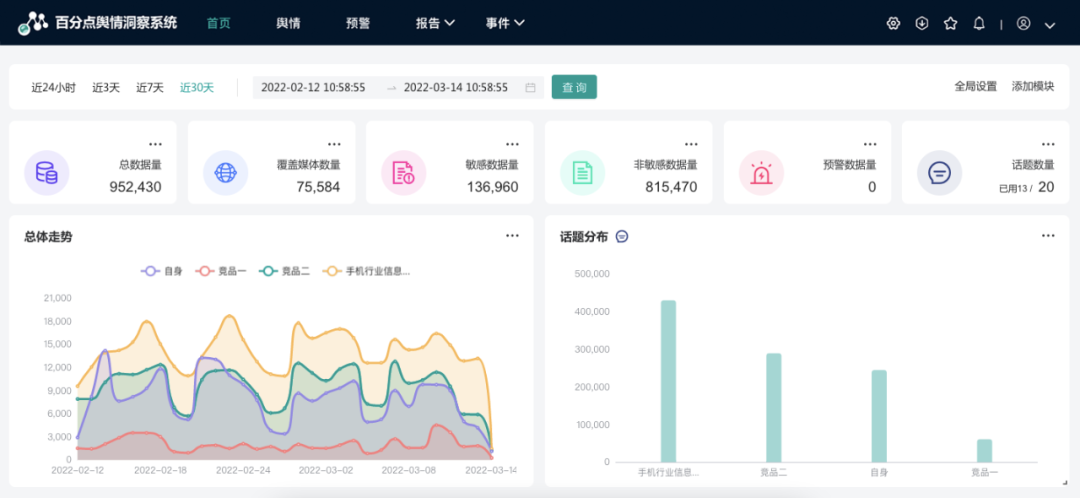This screenshot has width=1080, height=498.
Task: Open the notification bell icon
Action: (979, 23)
